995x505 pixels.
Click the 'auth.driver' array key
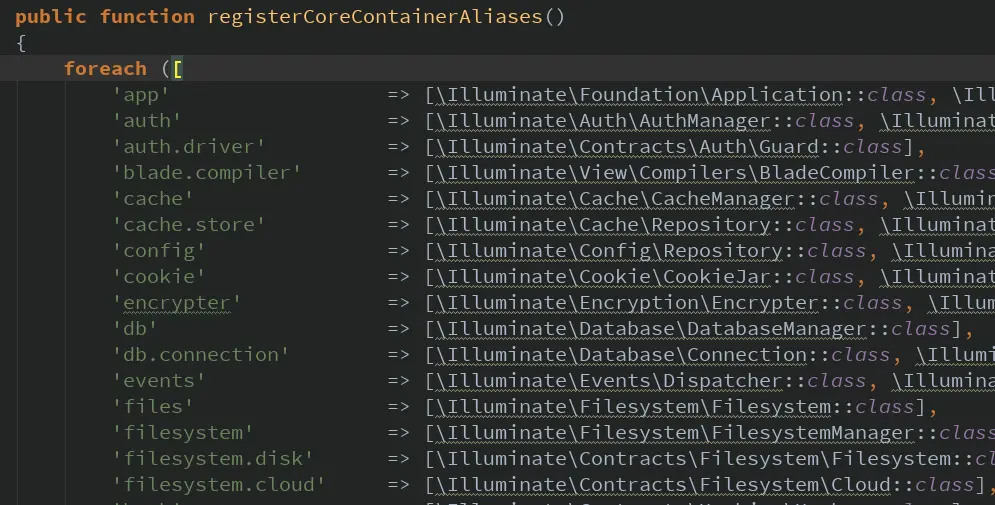(188, 147)
